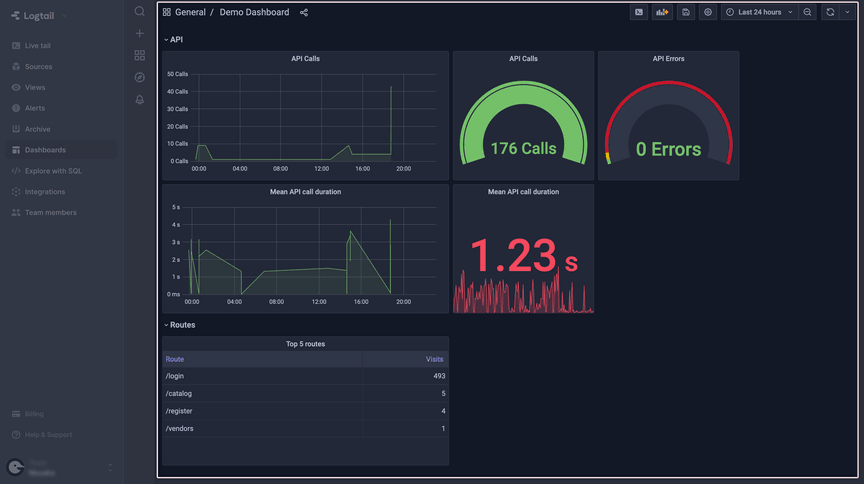Open Explore with SQL
Viewport: 864px width, 484px height.
coord(53,171)
